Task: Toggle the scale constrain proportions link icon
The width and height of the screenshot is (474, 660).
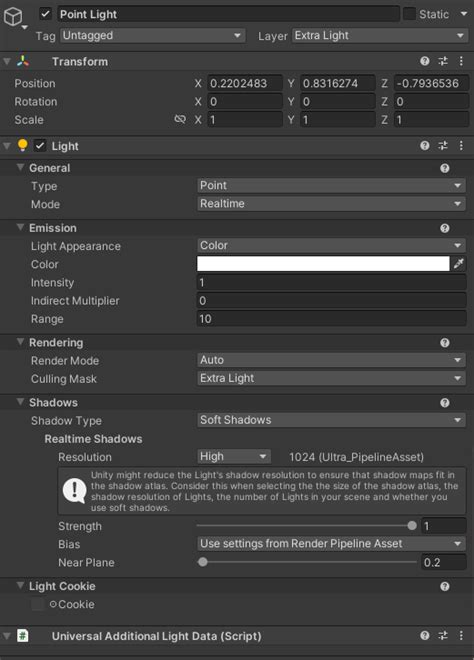Action: click(180, 120)
